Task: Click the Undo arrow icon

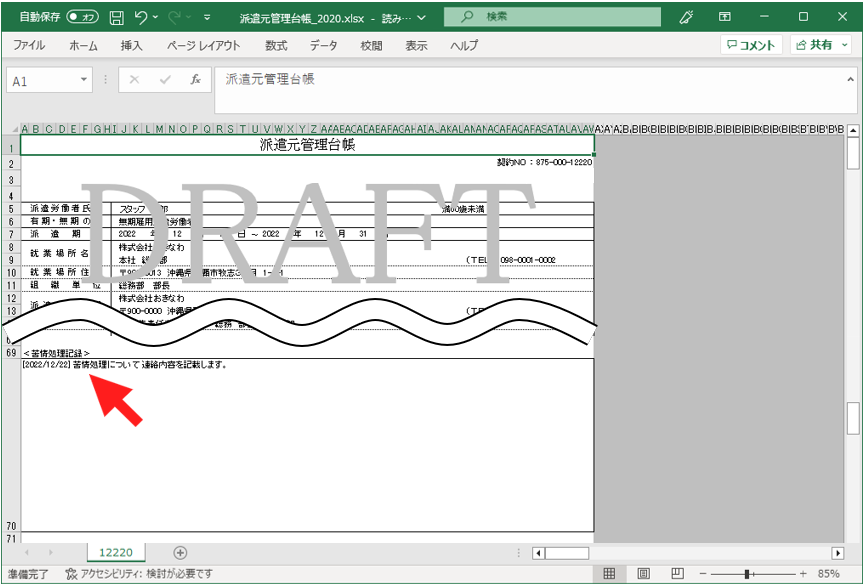Action: point(141,17)
